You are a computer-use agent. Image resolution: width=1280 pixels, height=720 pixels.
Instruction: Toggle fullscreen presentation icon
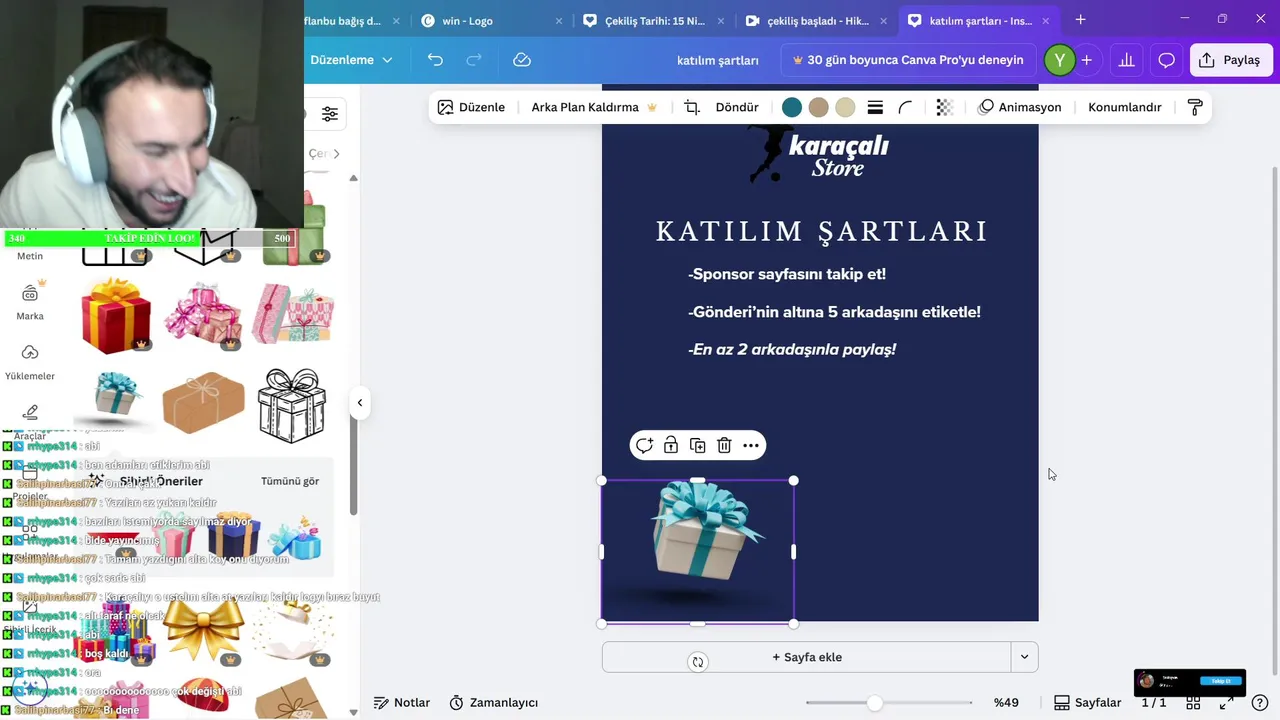1226,703
